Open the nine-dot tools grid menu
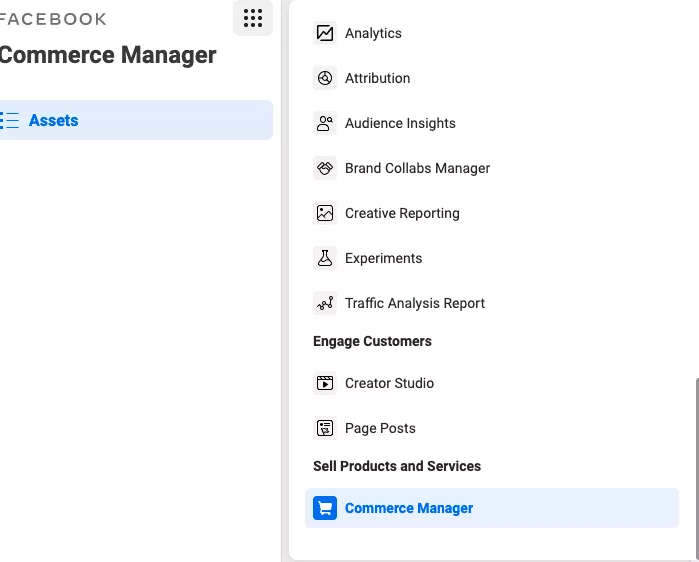The height and width of the screenshot is (562, 699). click(x=253, y=18)
